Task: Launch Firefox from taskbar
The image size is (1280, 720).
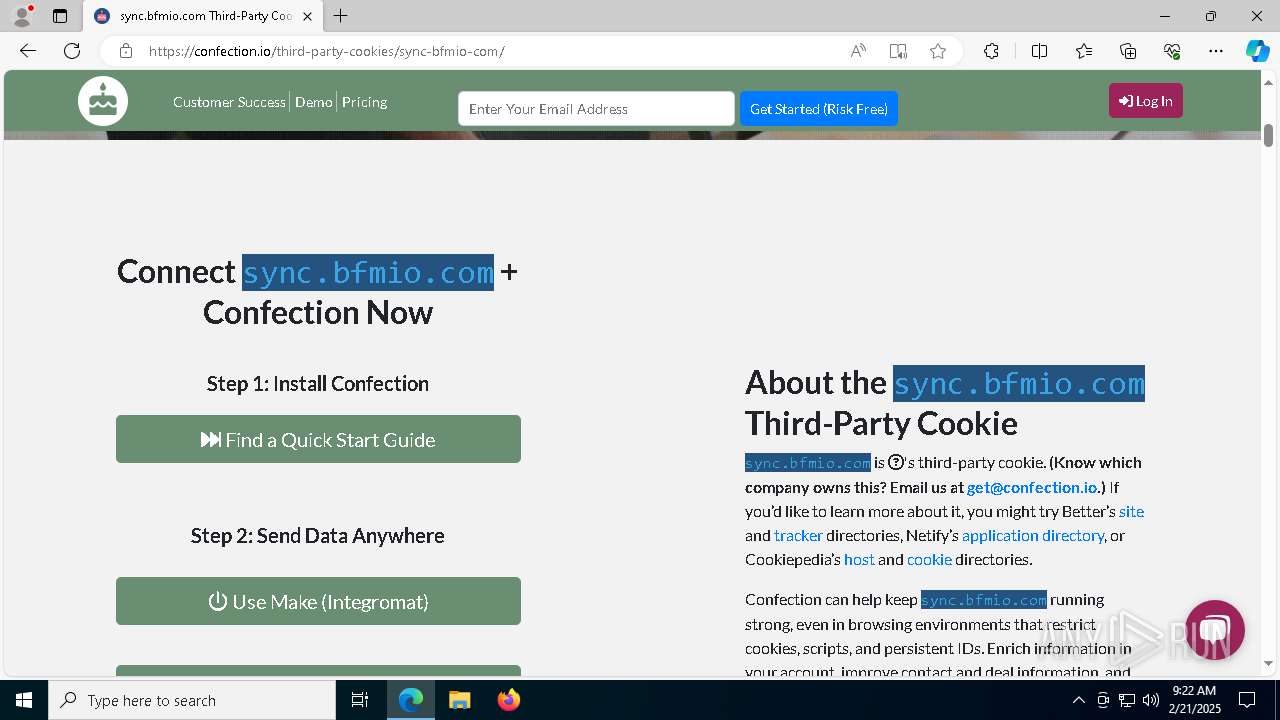Action: 508,700
